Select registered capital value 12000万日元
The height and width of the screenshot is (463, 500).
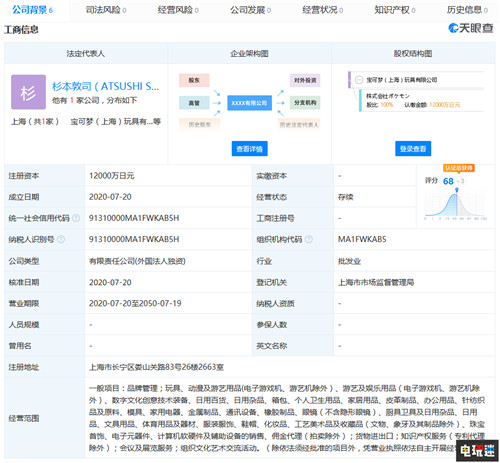[x=112, y=176]
